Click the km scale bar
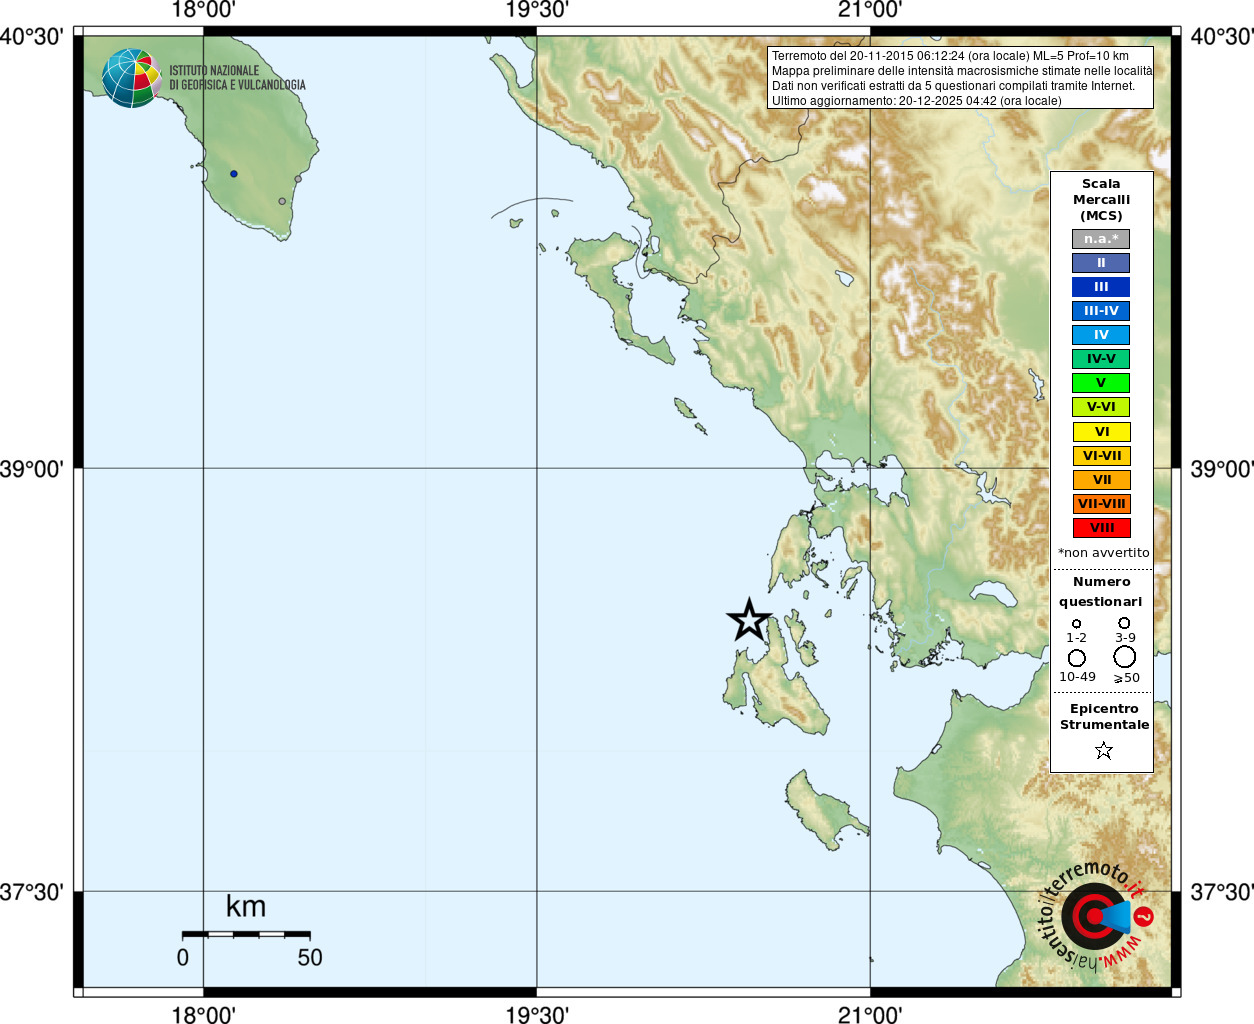The image size is (1254, 1024). (x=246, y=934)
